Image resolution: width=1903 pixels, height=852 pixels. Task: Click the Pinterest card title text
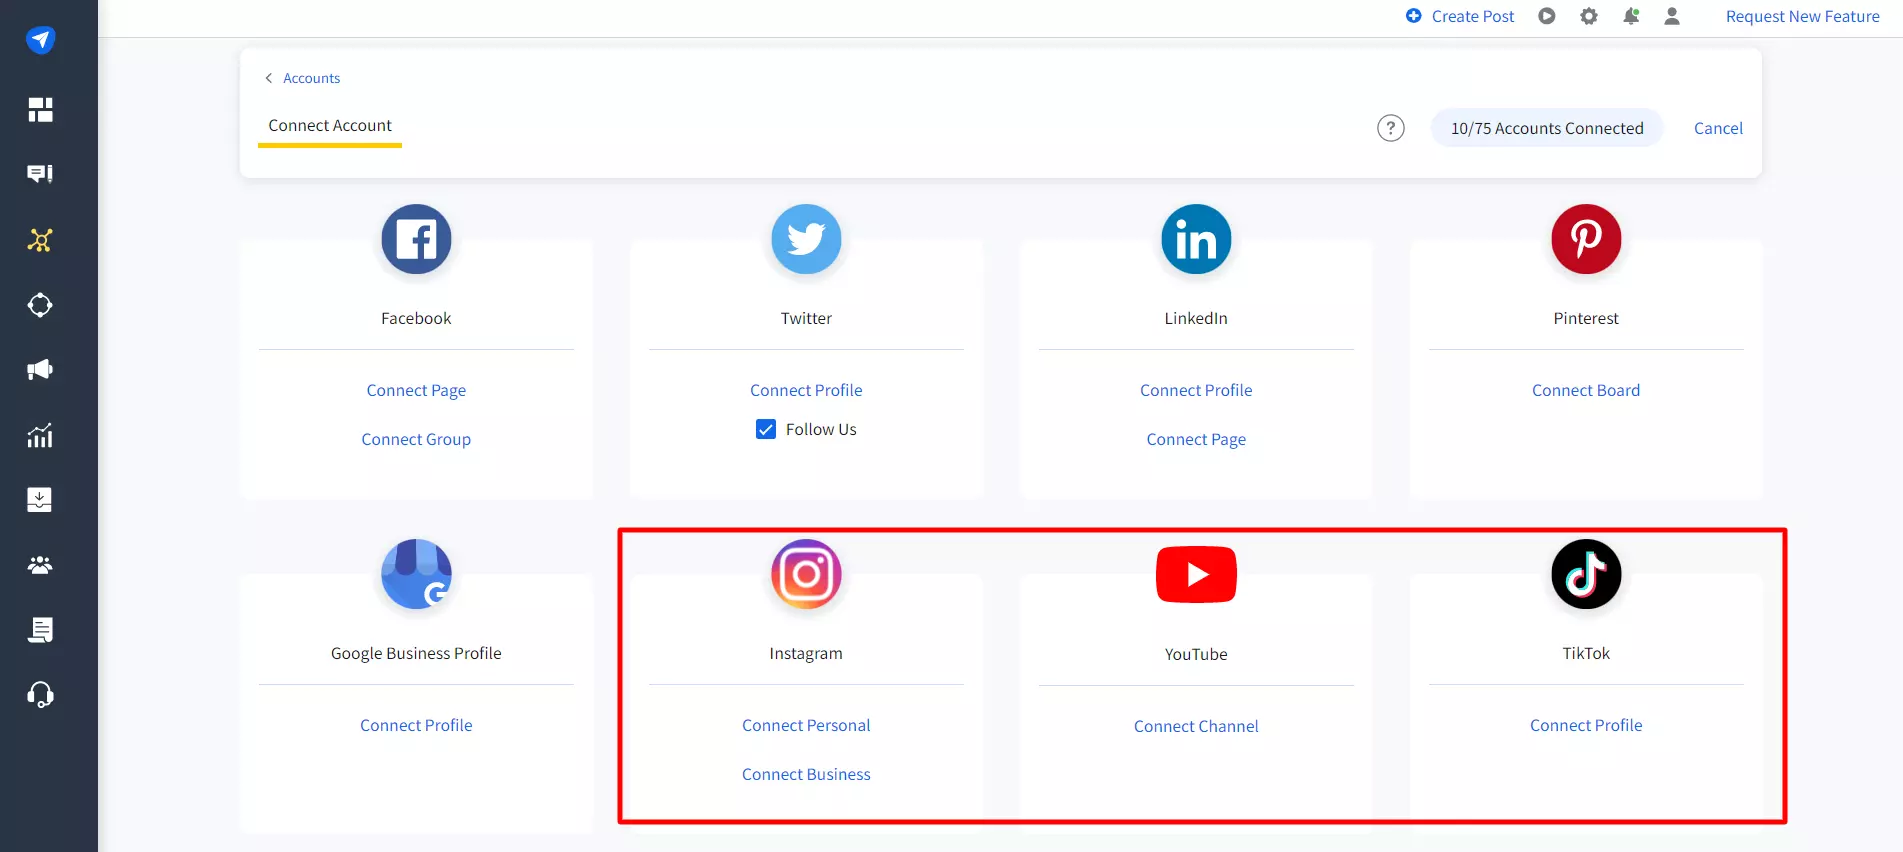[x=1586, y=318]
